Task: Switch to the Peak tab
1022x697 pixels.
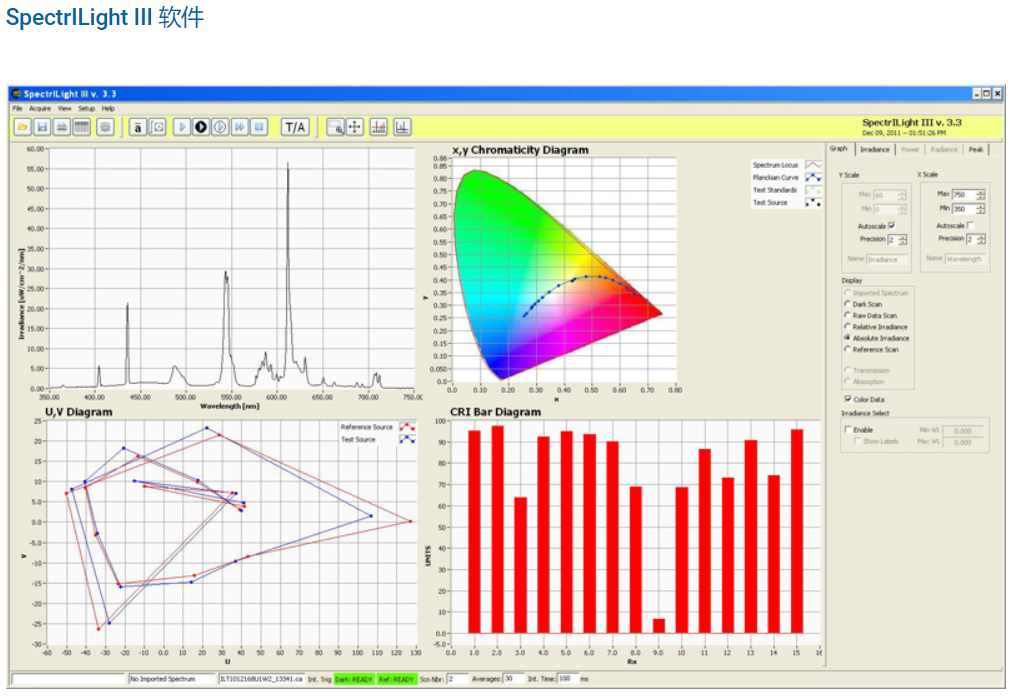Action: (976, 149)
